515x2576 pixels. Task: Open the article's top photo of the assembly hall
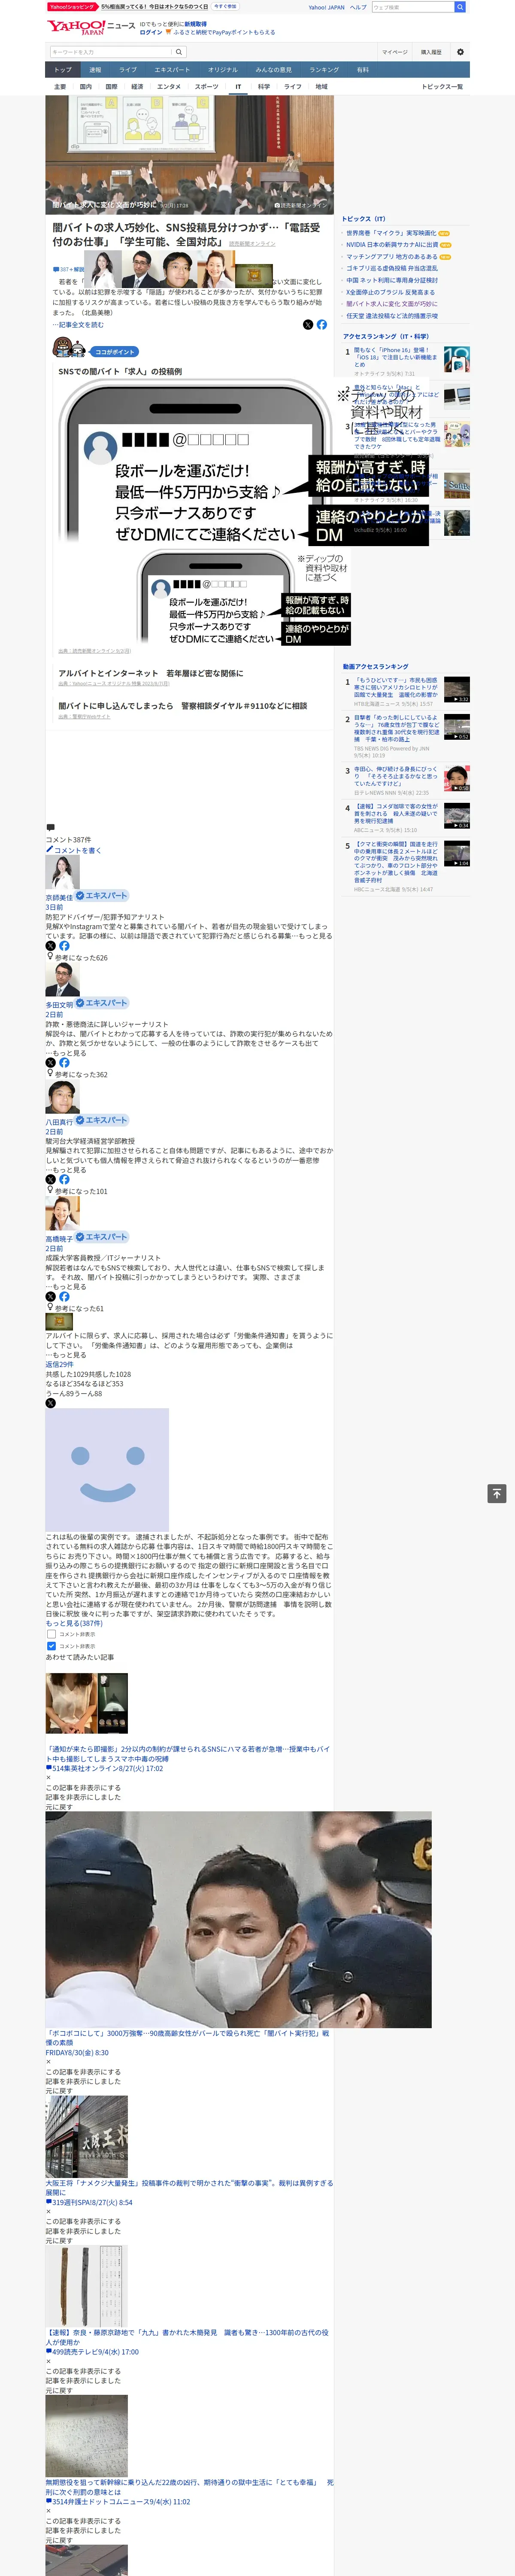pos(189,155)
